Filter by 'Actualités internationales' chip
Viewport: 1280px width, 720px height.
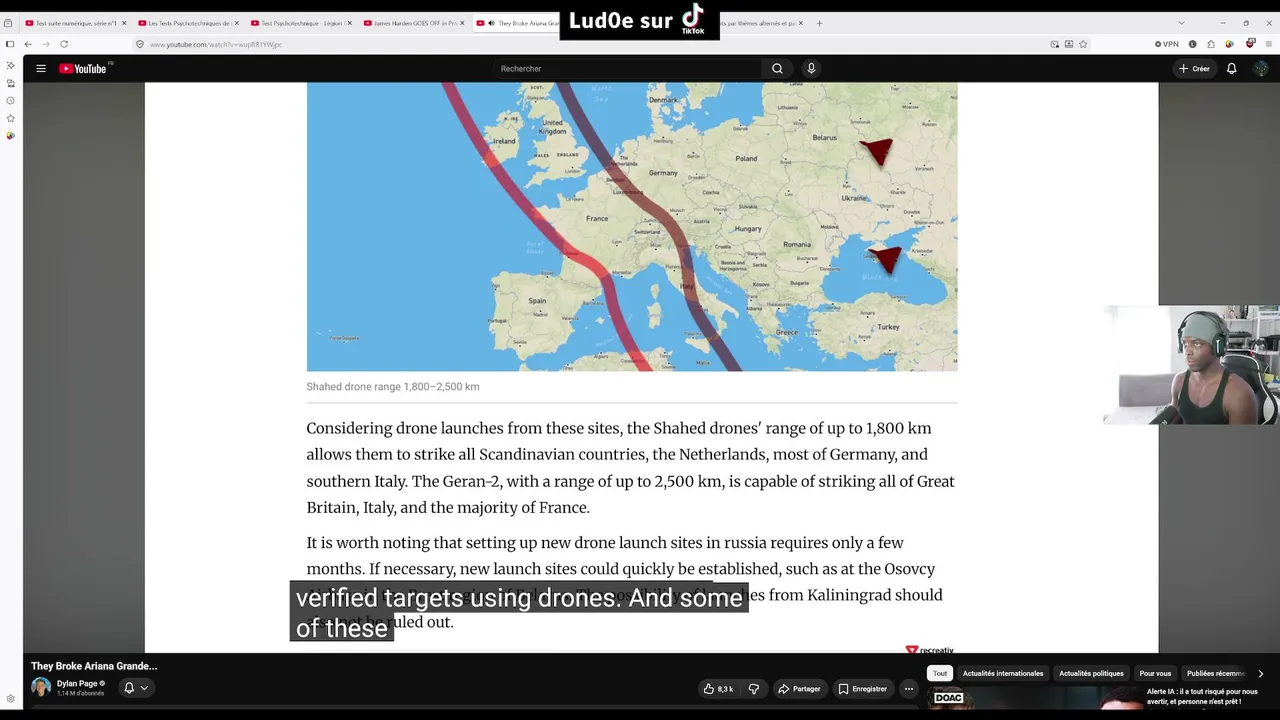[1003, 674]
